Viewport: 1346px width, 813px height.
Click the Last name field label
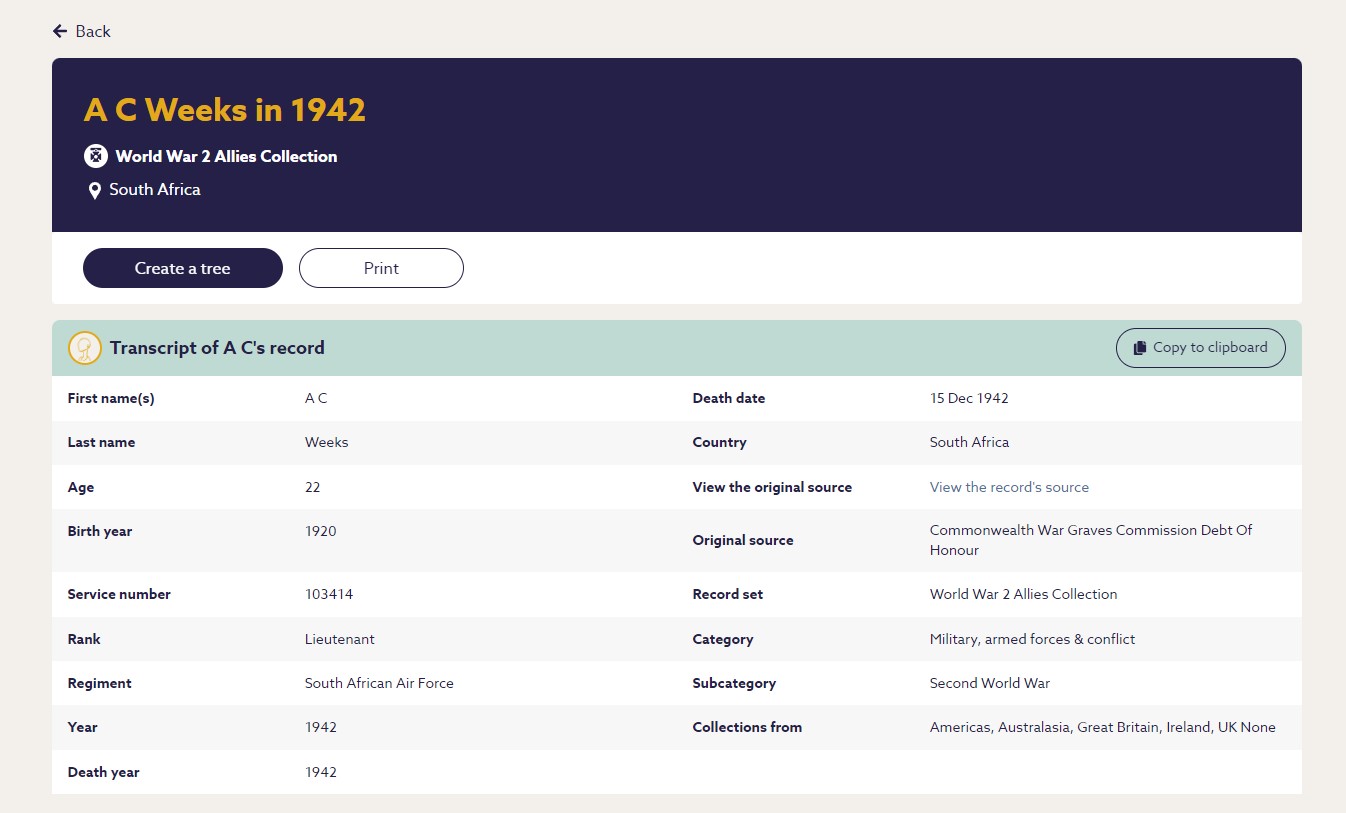(x=101, y=442)
